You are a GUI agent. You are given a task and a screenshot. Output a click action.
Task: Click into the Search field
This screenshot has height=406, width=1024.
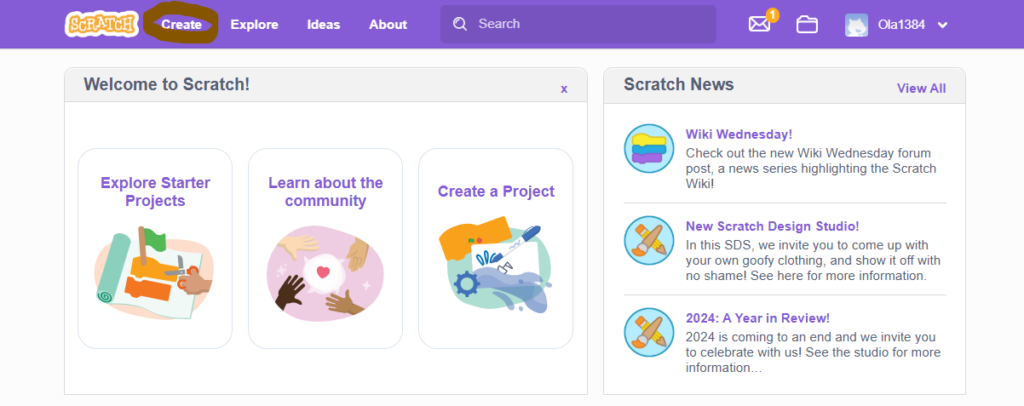coord(578,24)
